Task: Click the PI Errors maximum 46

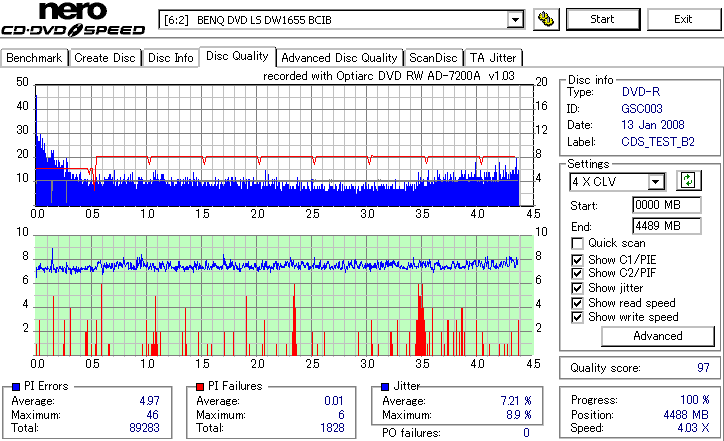Action: click(x=153, y=415)
